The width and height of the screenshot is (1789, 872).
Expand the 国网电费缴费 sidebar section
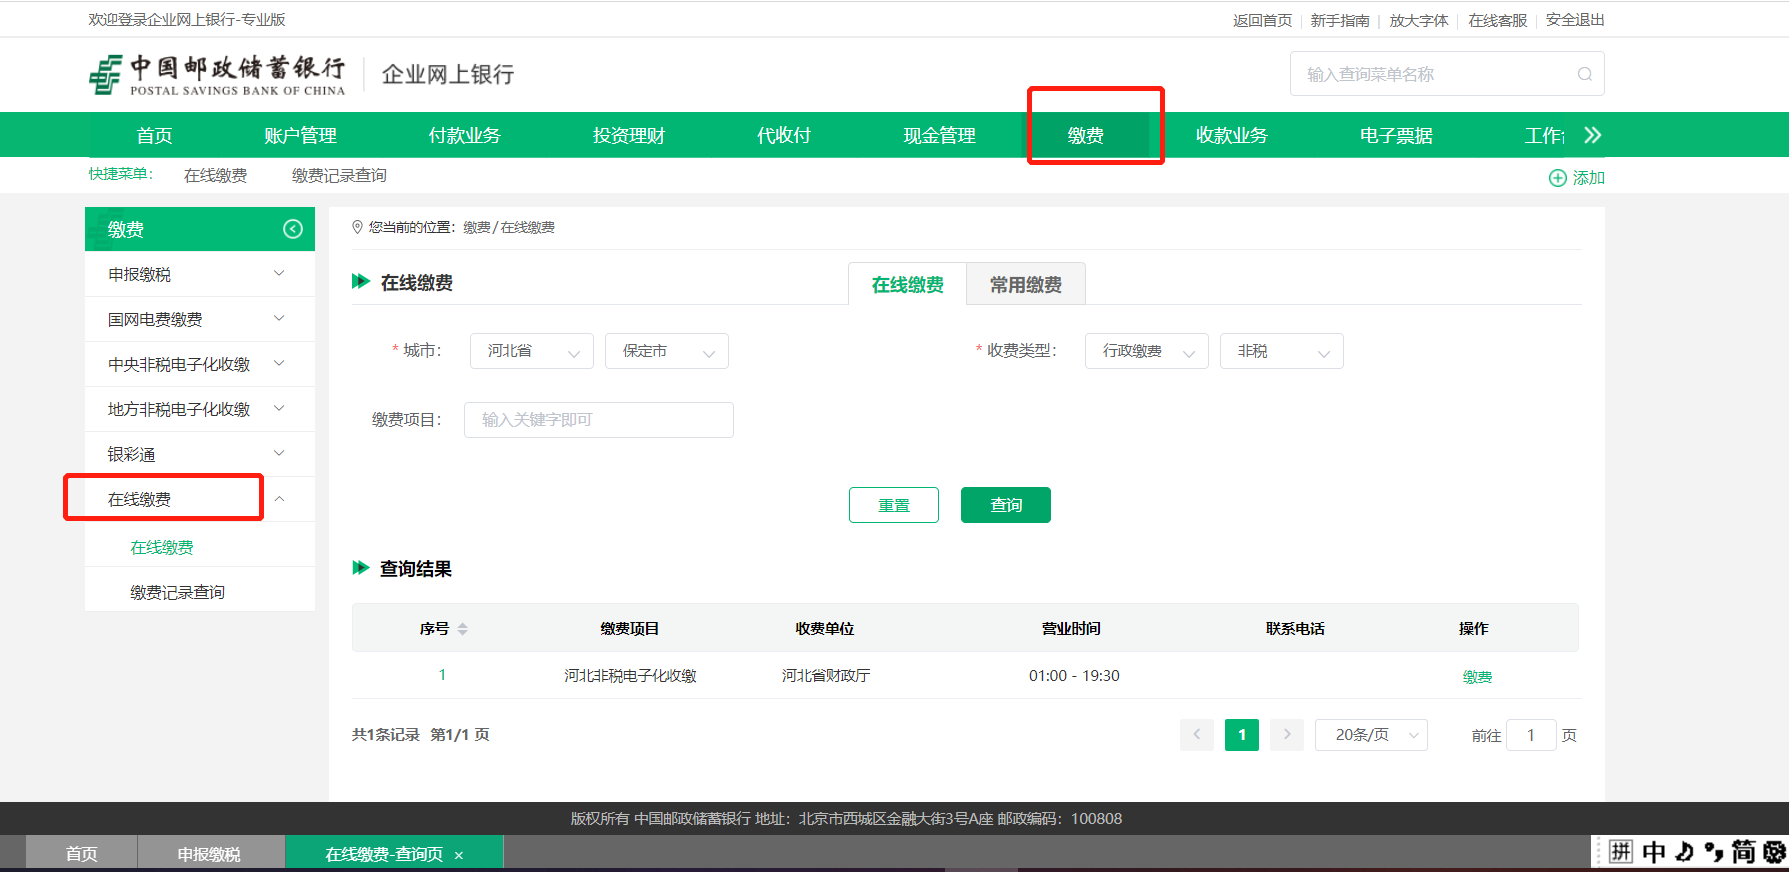[279, 319]
